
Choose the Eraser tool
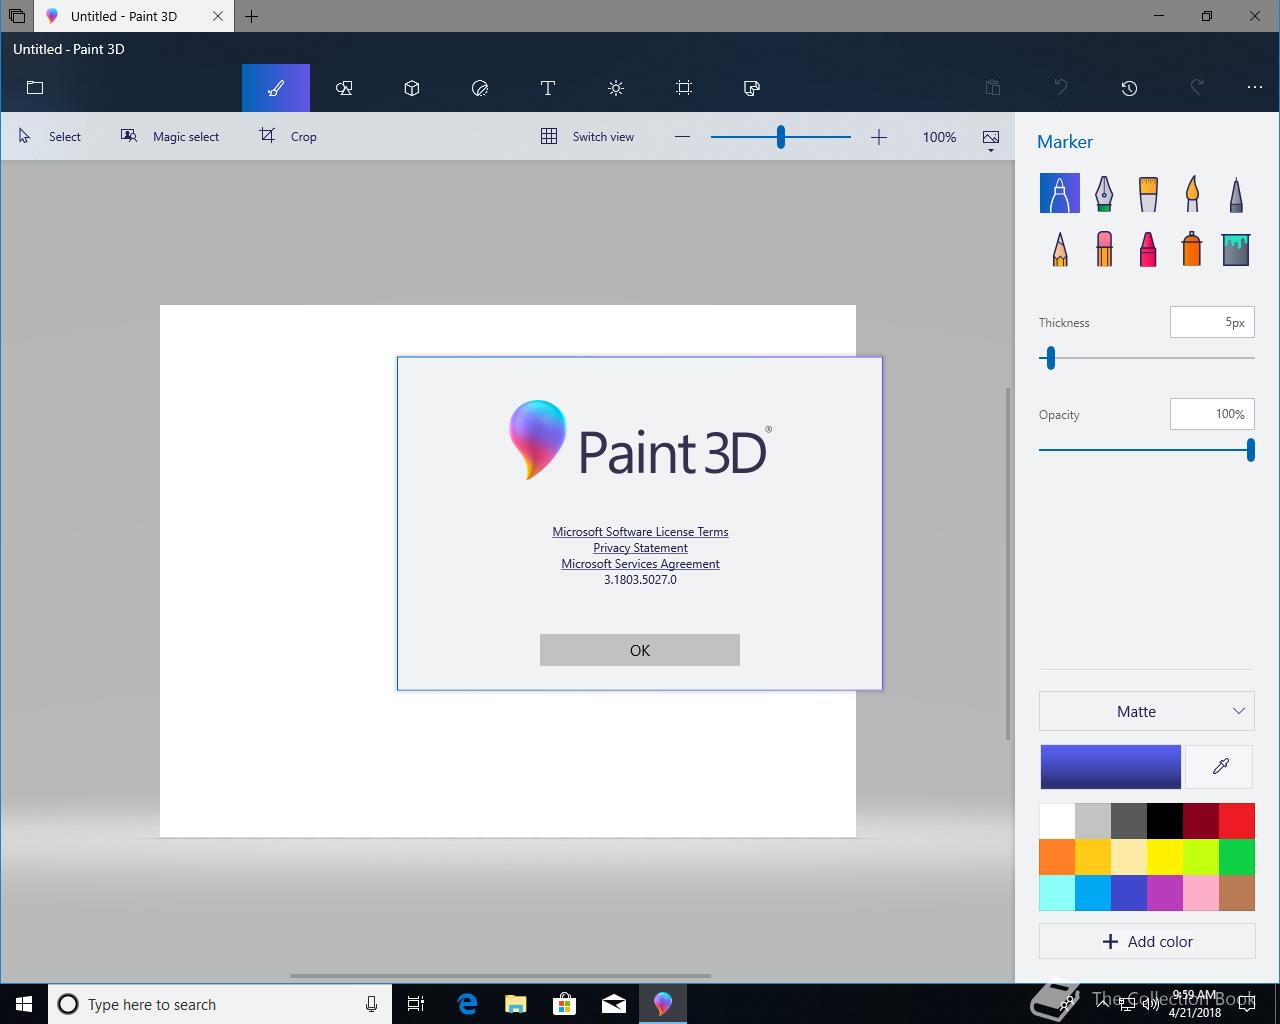(x=1104, y=249)
